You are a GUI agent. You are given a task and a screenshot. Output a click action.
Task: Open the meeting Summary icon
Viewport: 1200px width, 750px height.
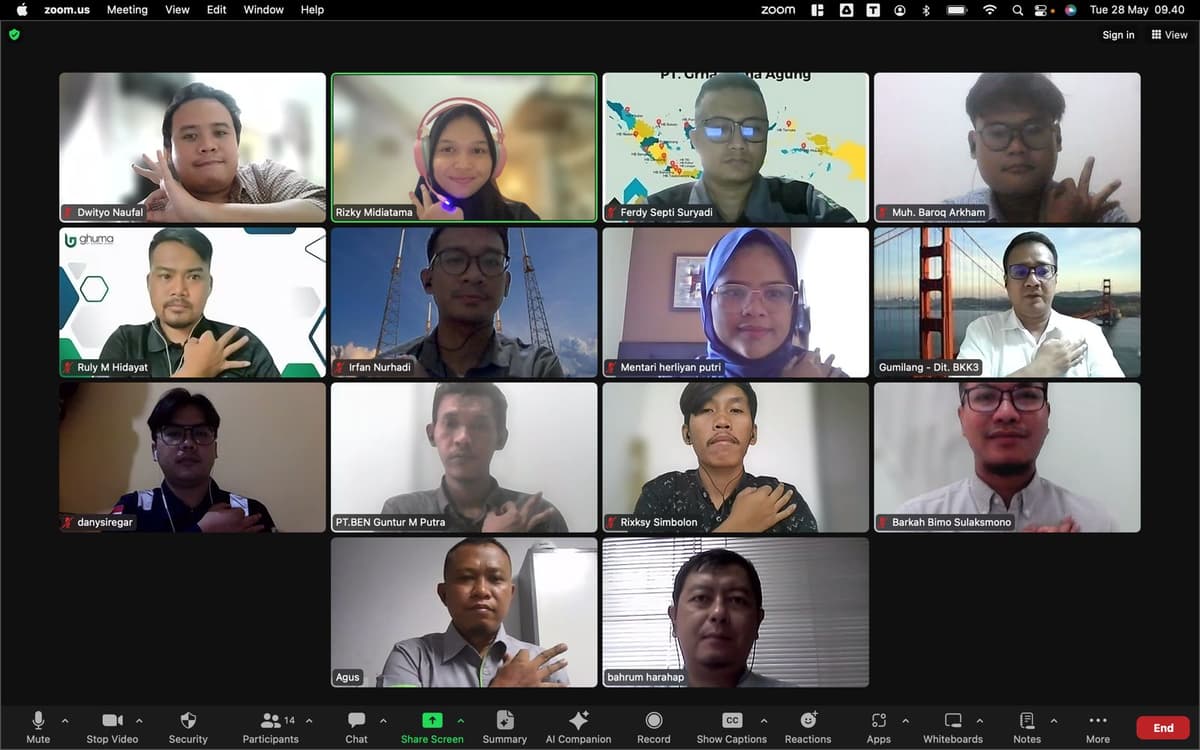(505, 721)
